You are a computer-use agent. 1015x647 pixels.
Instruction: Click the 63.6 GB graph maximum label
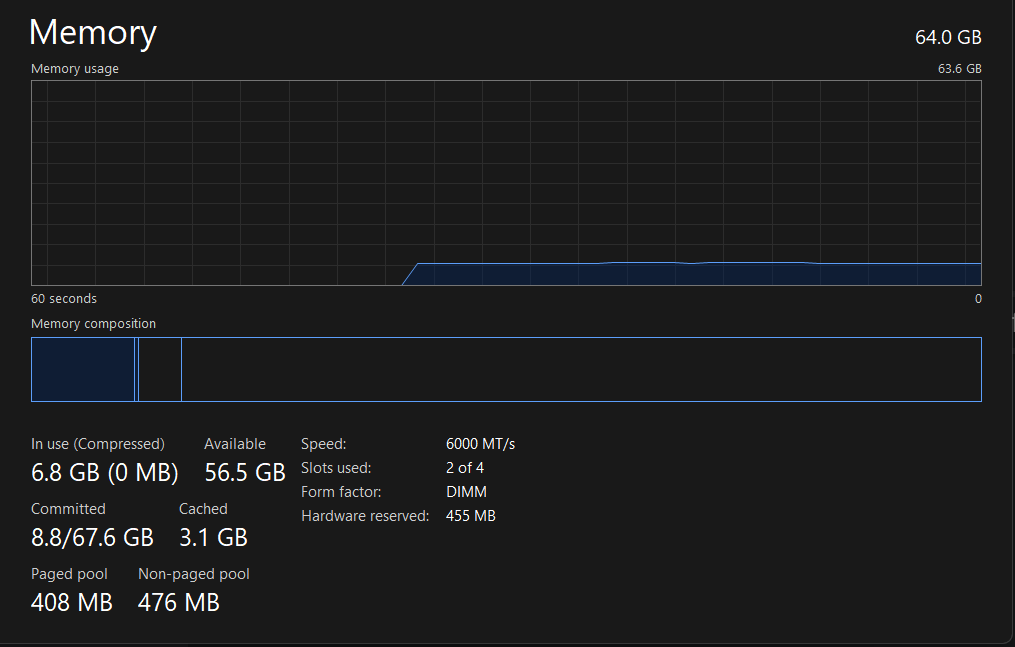click(959, 69)
